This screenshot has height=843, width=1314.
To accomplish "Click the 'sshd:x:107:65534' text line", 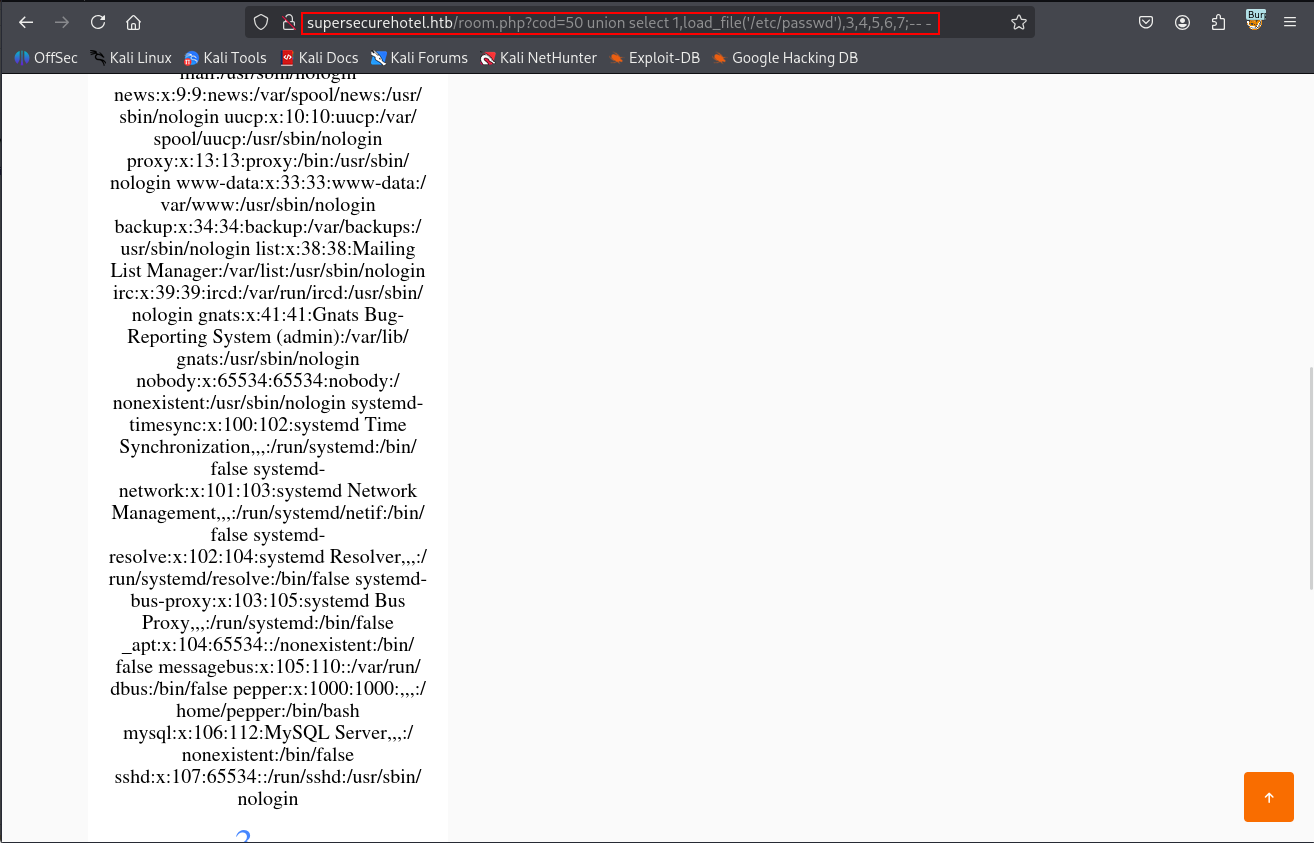I will 268,777.
